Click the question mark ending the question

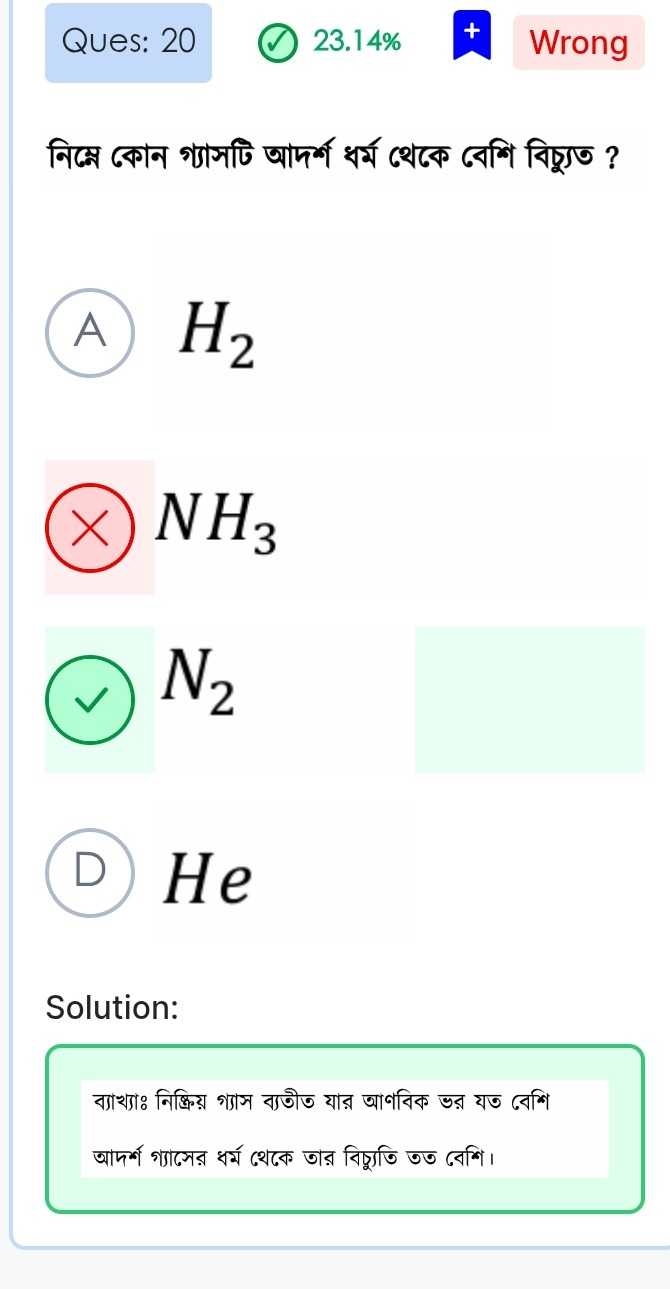pyautogui.click(x=610, y=159)
